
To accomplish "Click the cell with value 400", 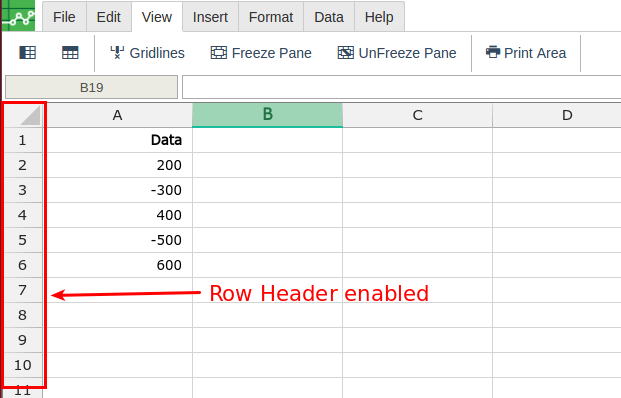I will tap(118, 215).
